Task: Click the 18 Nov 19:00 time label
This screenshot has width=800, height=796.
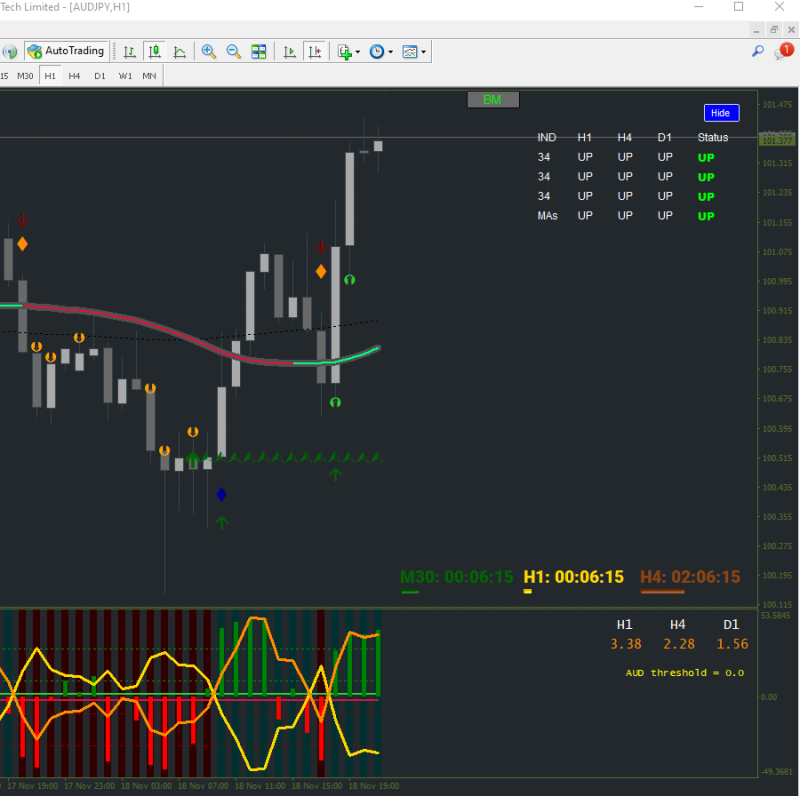Action: (x=373, y=786)
